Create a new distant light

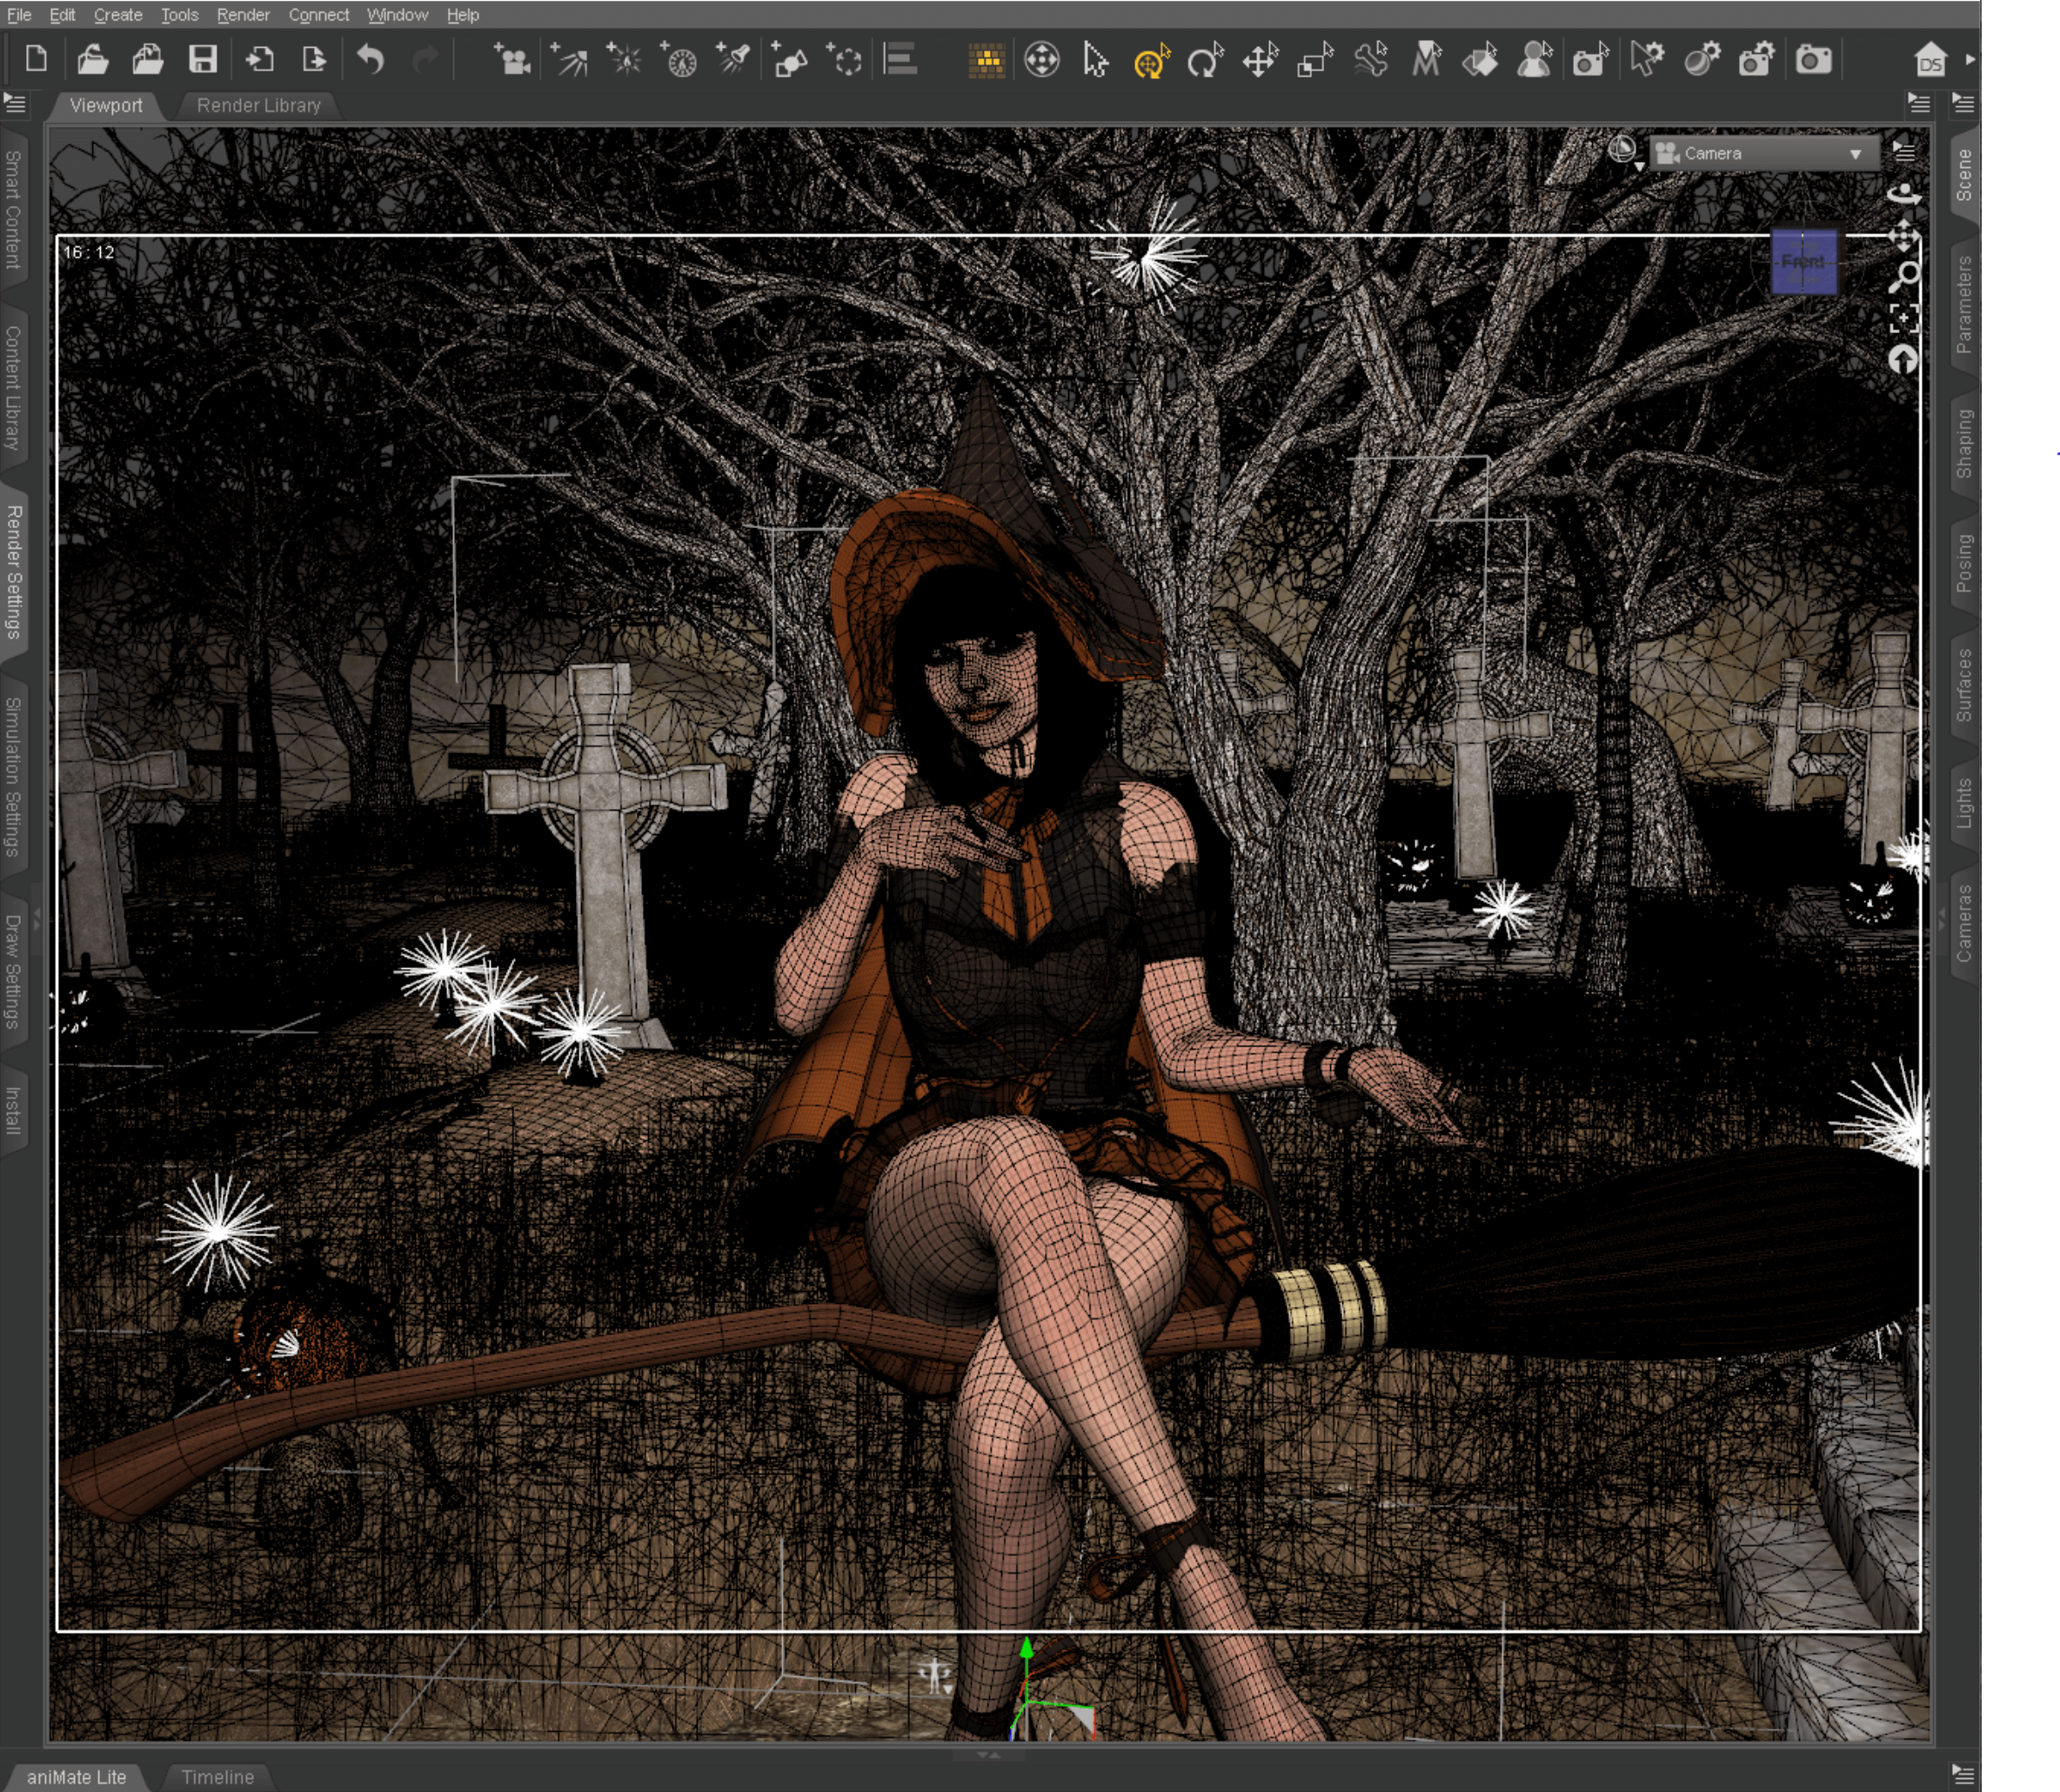tap(570, 60)
